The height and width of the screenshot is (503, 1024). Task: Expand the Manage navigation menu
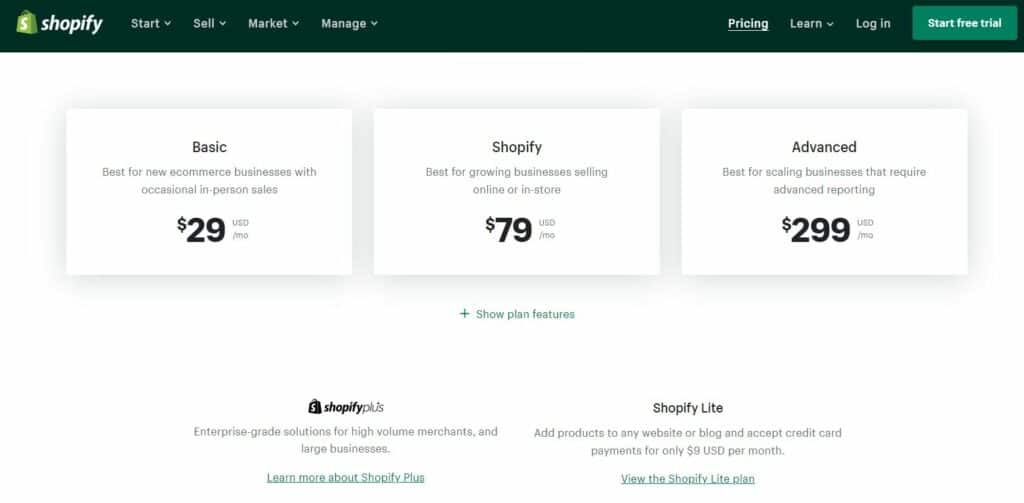coord(349,24)
